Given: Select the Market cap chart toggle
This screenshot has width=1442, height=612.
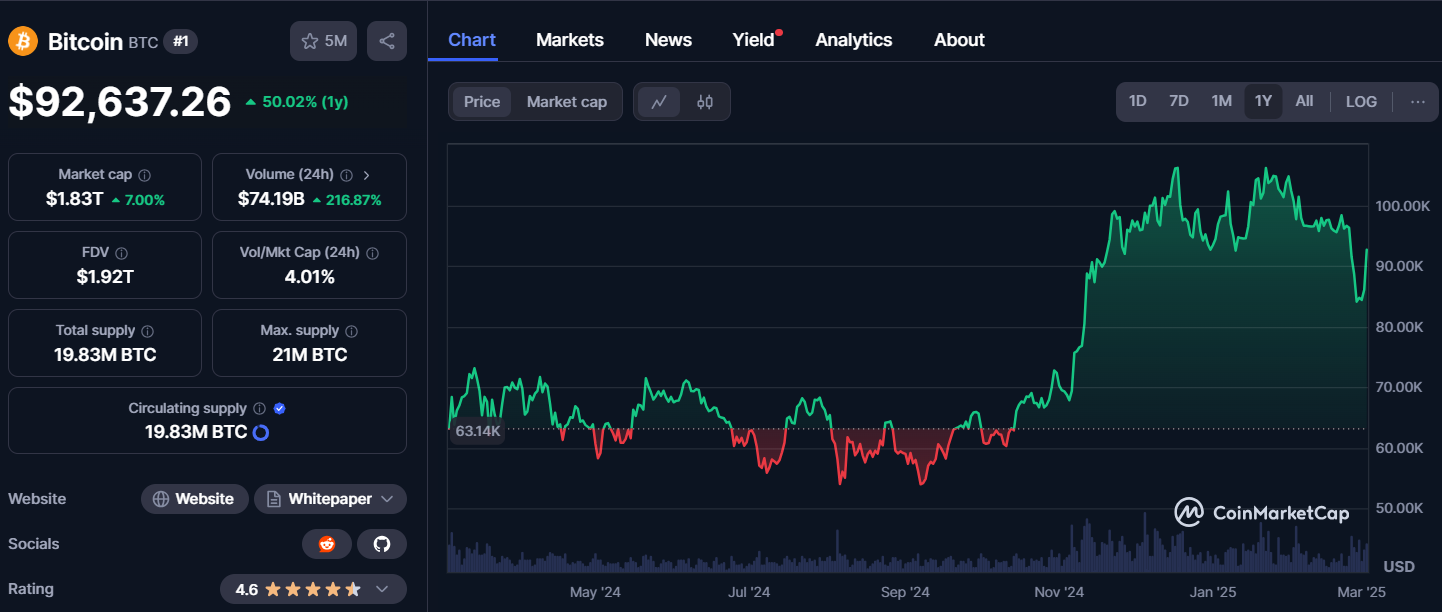Looking at the screenshot, I should click(567, 102).
